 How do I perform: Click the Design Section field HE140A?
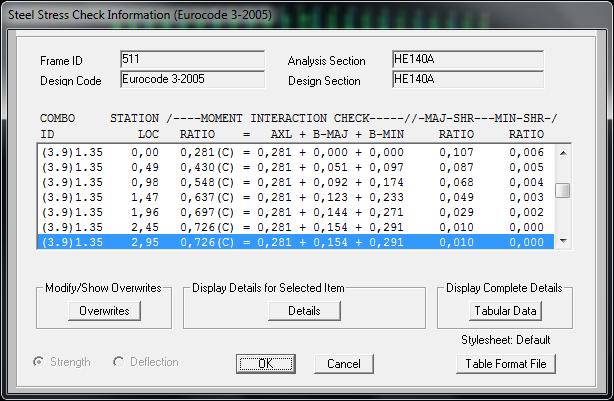pos(468,79)
